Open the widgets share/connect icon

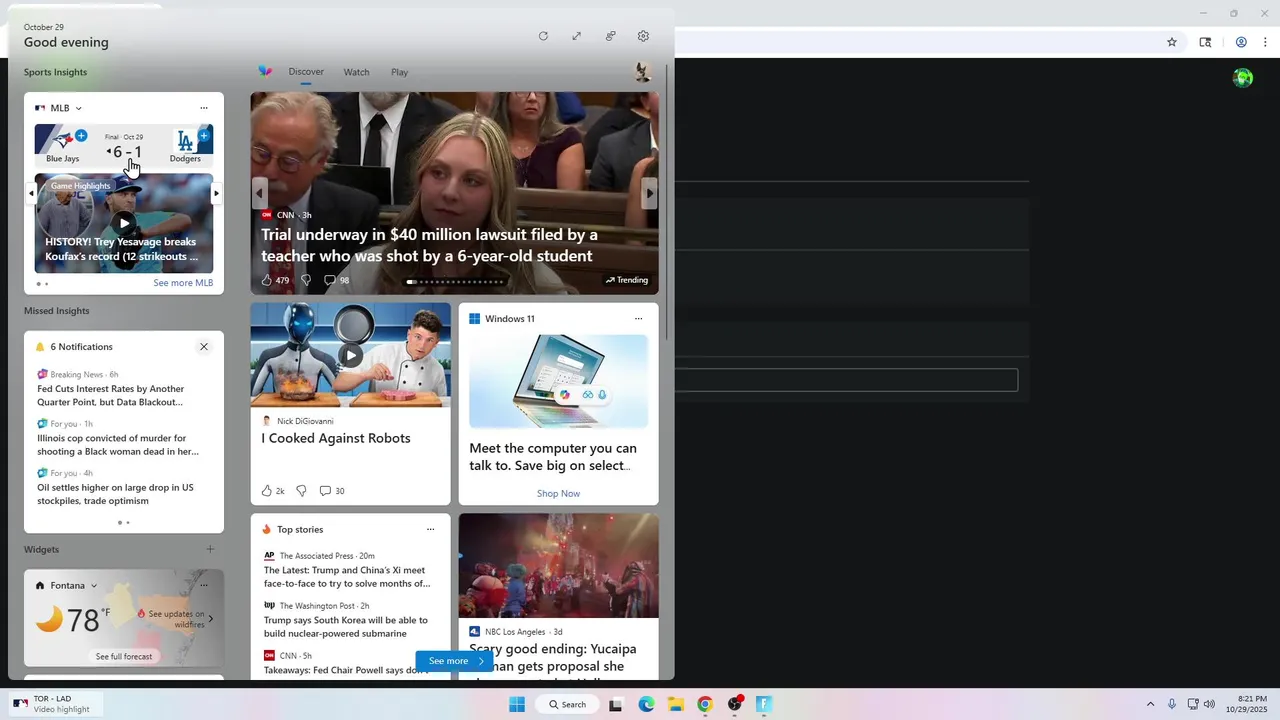(x=610, y=36)
